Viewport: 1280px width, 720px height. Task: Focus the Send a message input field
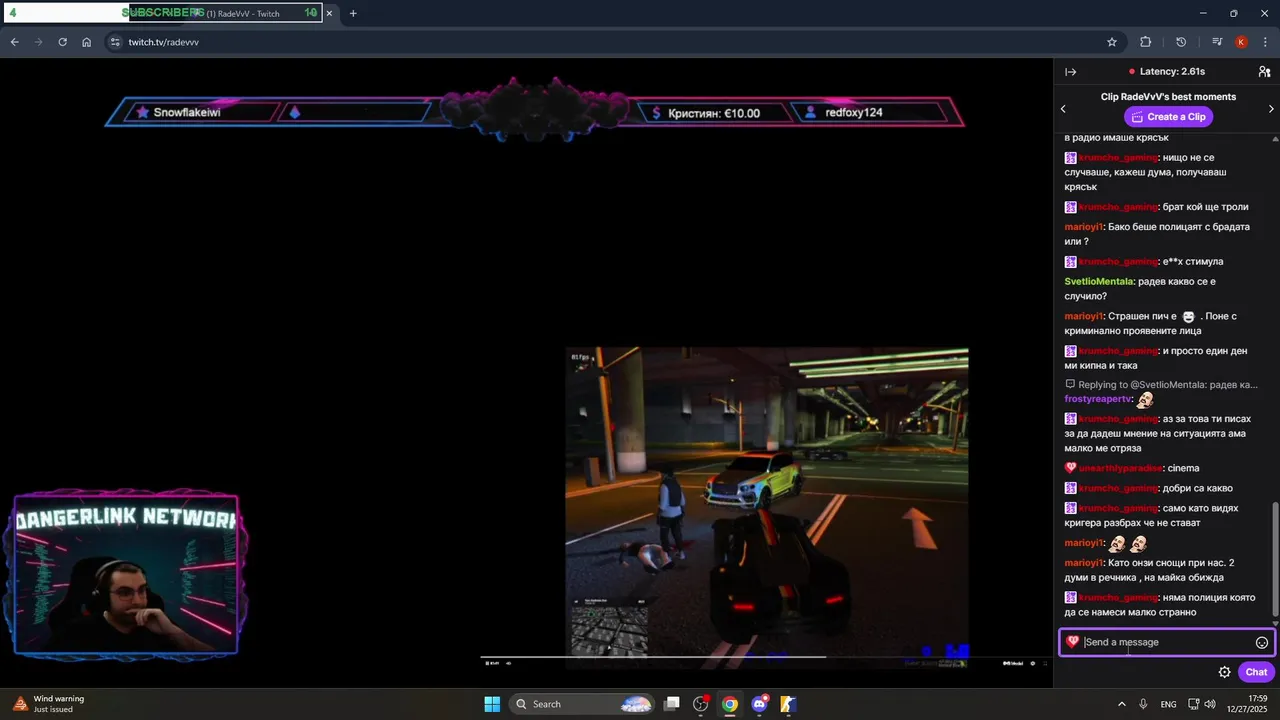1167,642
